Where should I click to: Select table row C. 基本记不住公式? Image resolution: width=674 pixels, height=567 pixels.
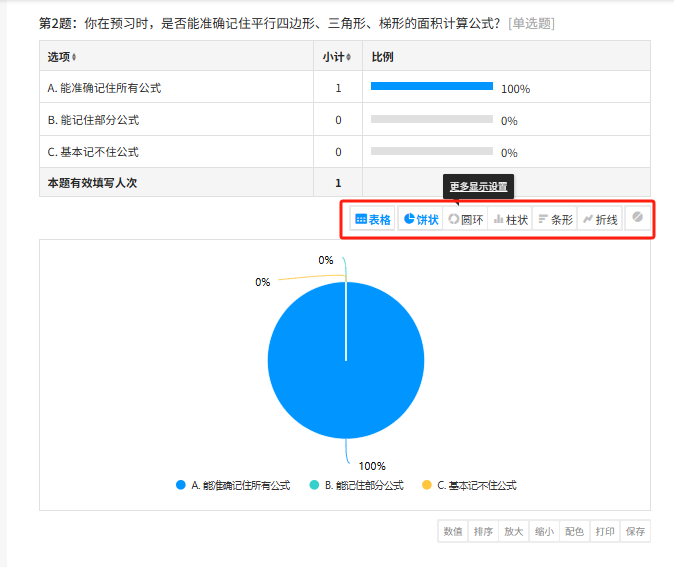[345, 151]
